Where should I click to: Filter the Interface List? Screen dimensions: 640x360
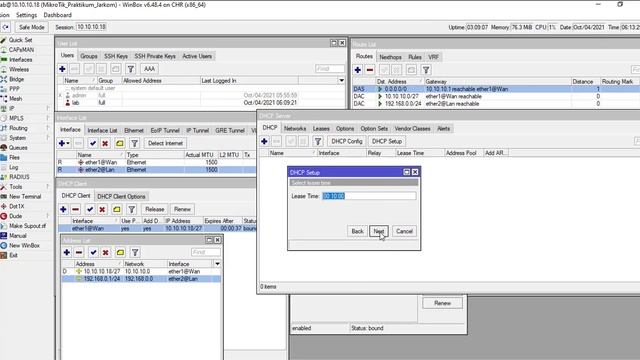point(134,143)
